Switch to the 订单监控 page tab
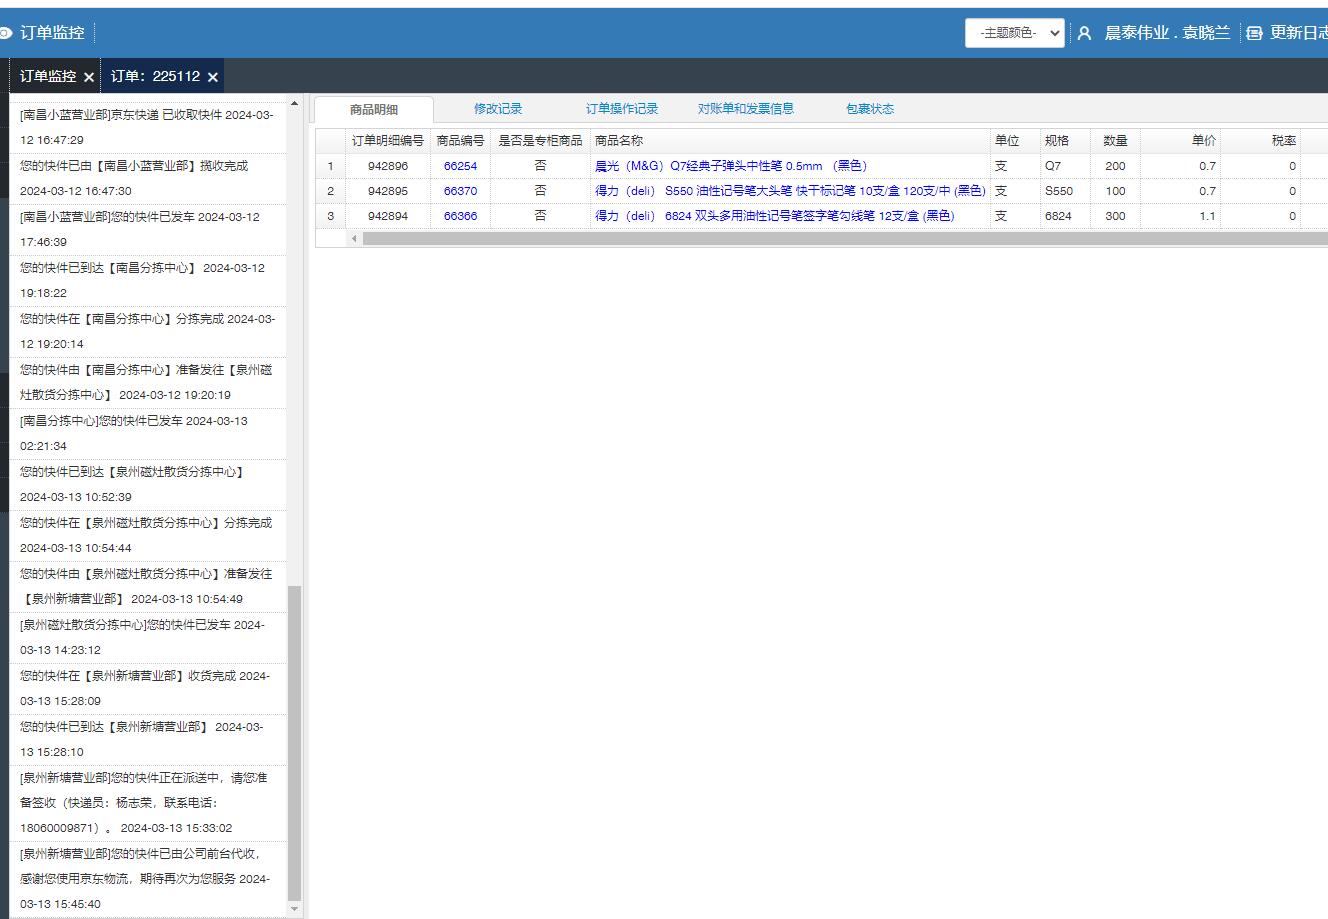Image resolution: width=1328 pixels, height=919 pixels. pyautogui.click(x=48, y=76)
